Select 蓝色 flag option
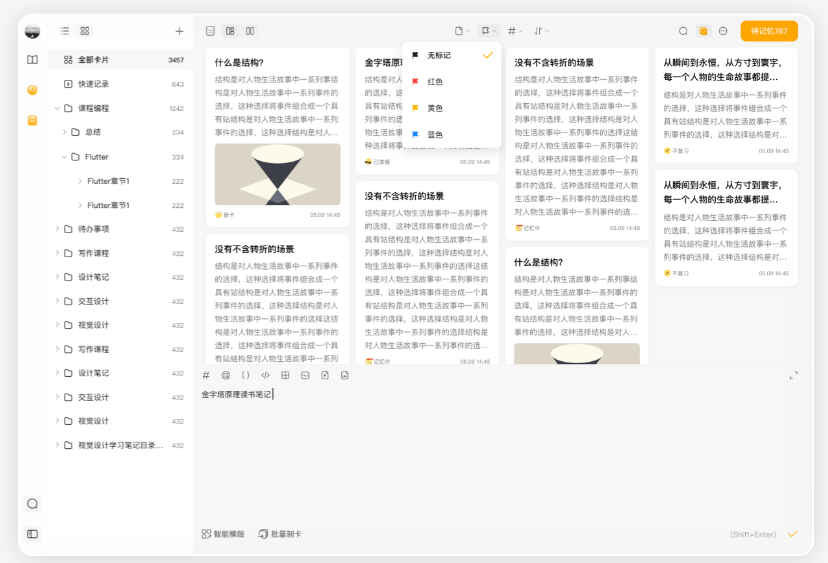 pyautogui.click(x=451, y=135)
